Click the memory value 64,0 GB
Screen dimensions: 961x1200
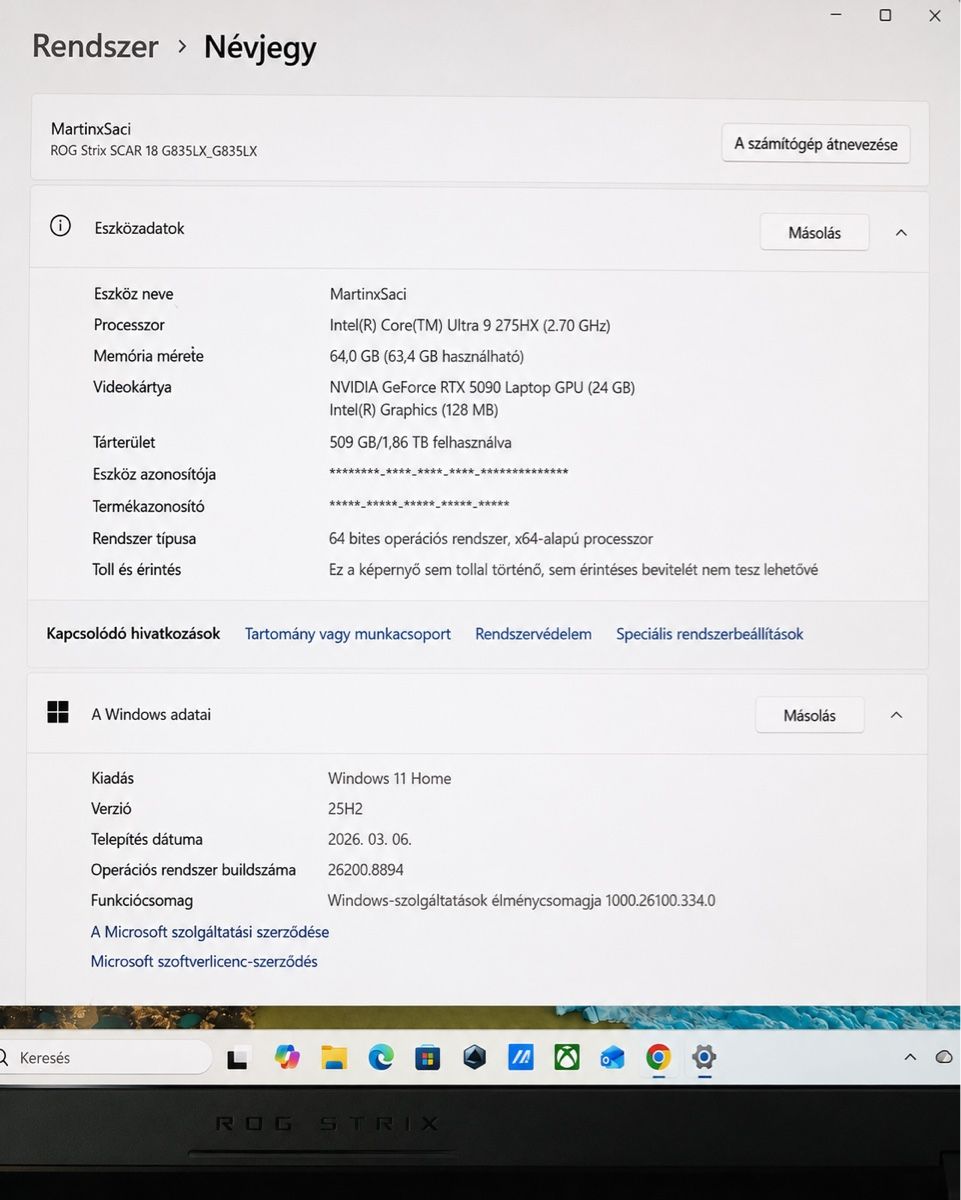pyautogui.click(x=427, y=356)
